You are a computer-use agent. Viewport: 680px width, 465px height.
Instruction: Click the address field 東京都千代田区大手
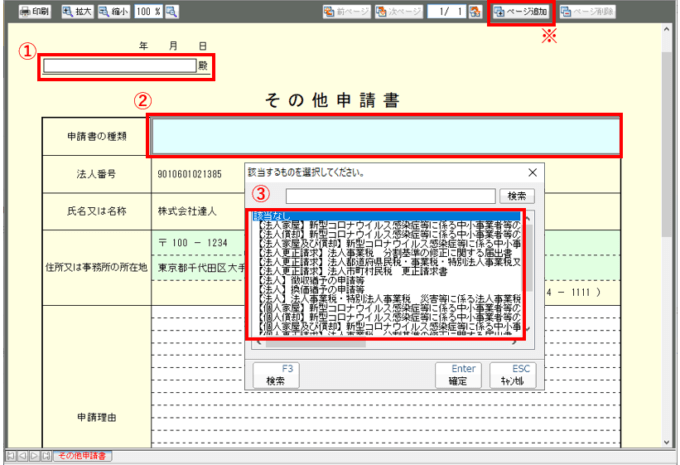(201, 268)
